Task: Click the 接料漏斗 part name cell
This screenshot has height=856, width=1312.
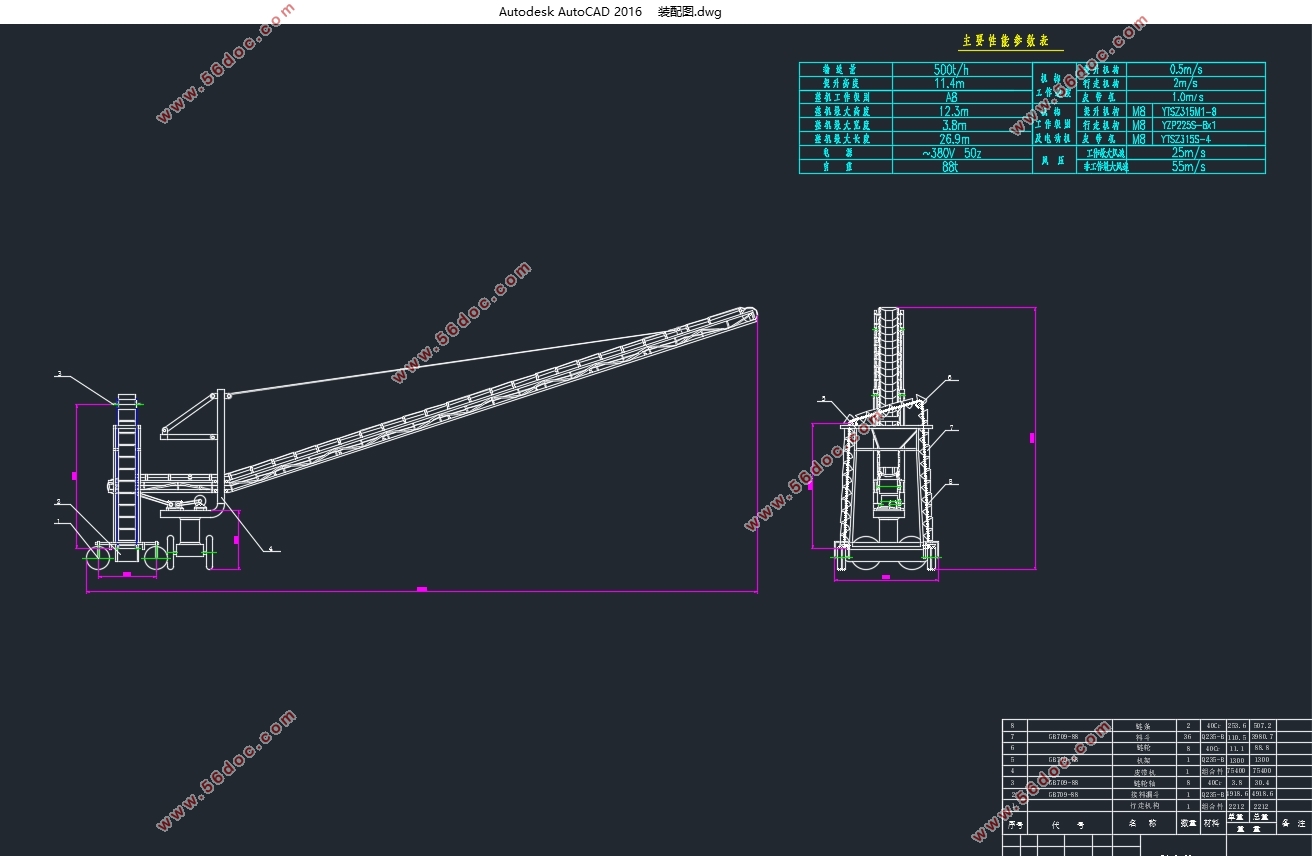Action: 1145,794
